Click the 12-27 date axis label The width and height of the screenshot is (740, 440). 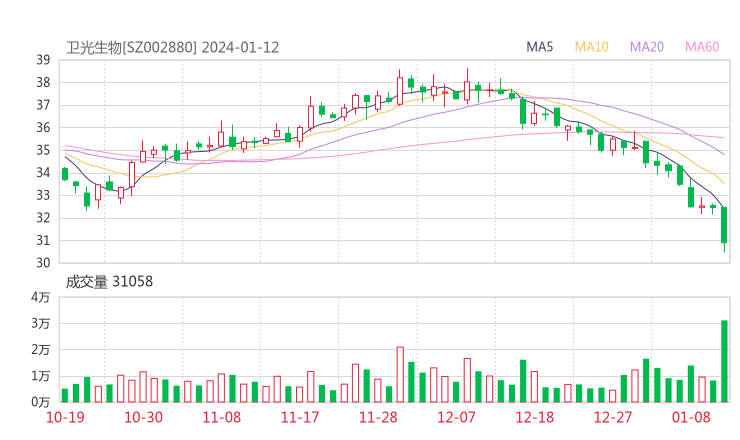613,417
